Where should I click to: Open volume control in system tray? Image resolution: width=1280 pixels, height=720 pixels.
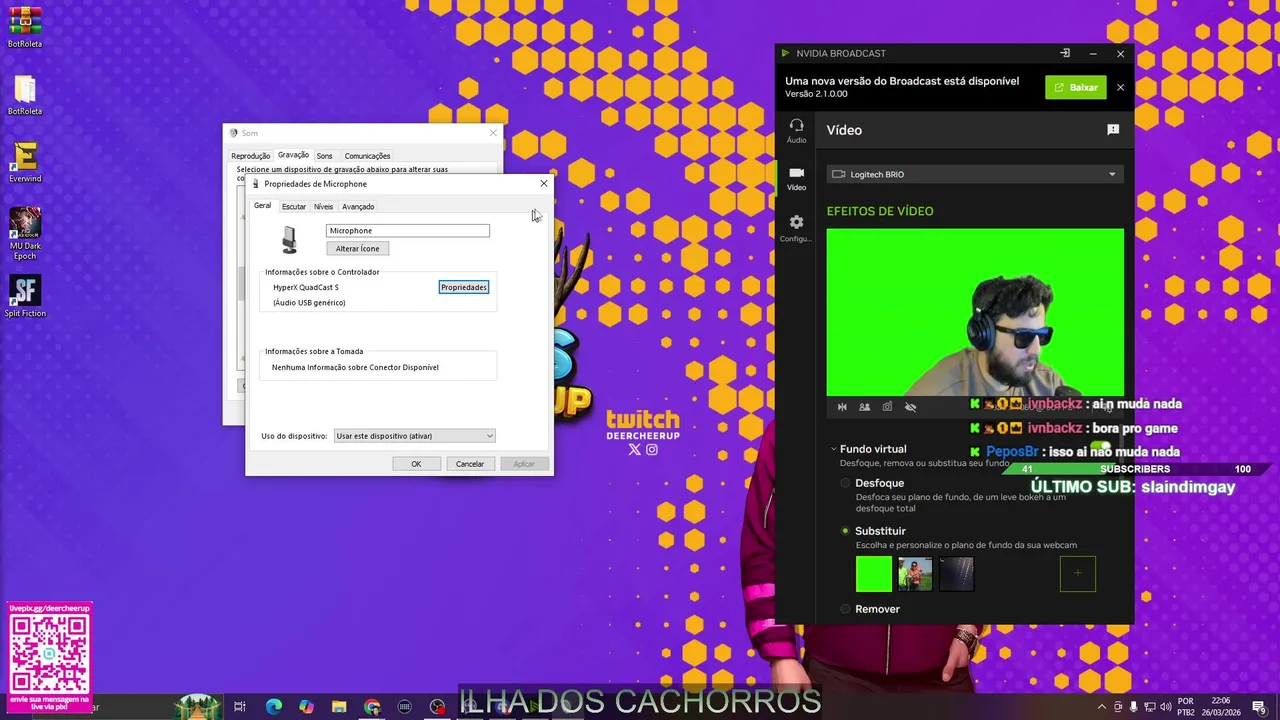(1165, 707)
